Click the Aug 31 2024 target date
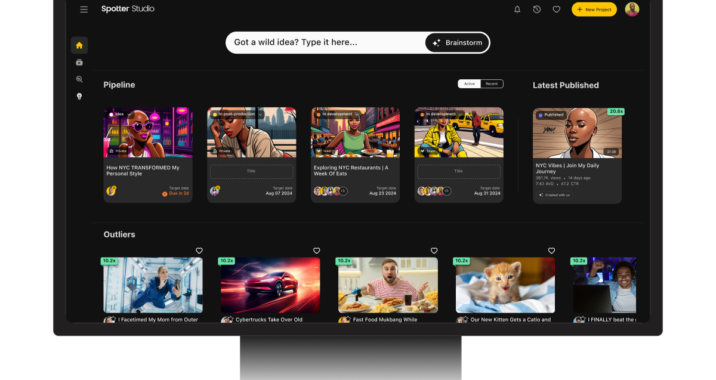Screen dimensions: 716x380 point(487,194)
